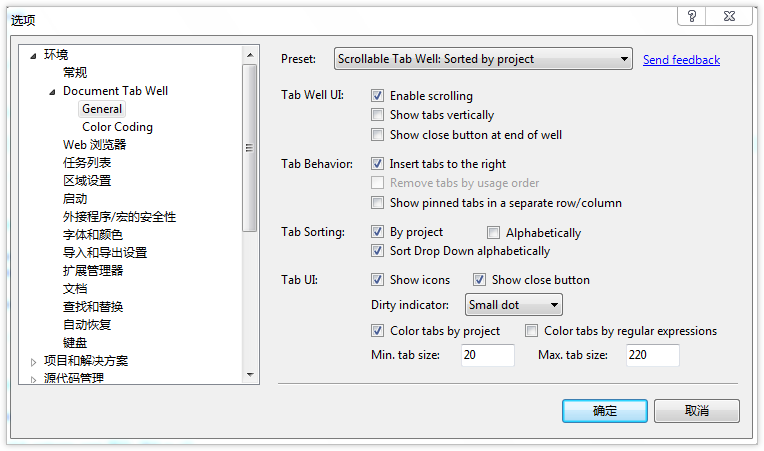Toggle Insert tabs to the right
Image resolution: width=764 pixels, height=451 pixels.
pos(378,164)
